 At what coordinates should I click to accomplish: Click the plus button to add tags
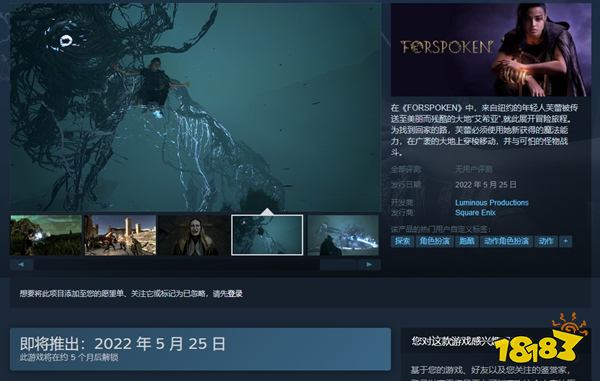pos(566,241)
